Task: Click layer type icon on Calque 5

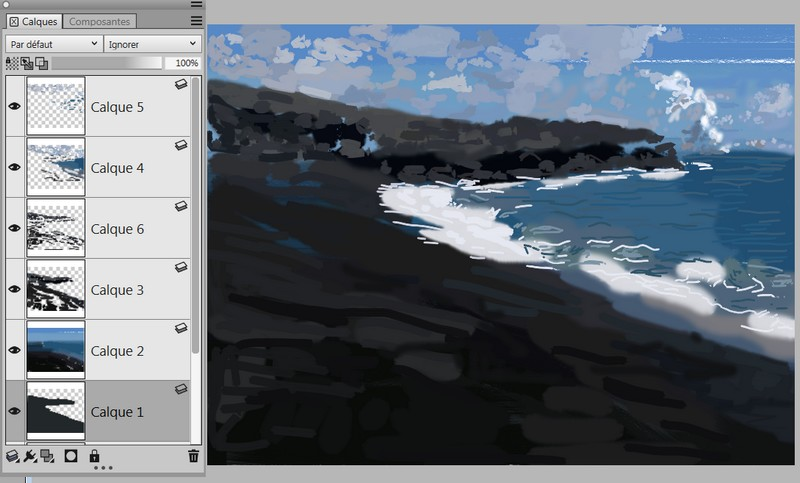Action: 181,84
